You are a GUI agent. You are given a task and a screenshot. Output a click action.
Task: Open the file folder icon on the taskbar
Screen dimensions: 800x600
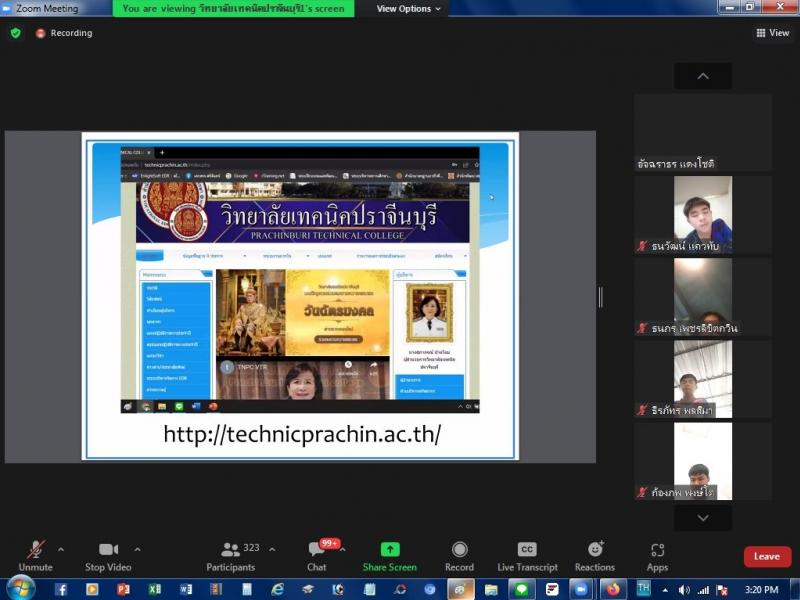pos(491,590)
